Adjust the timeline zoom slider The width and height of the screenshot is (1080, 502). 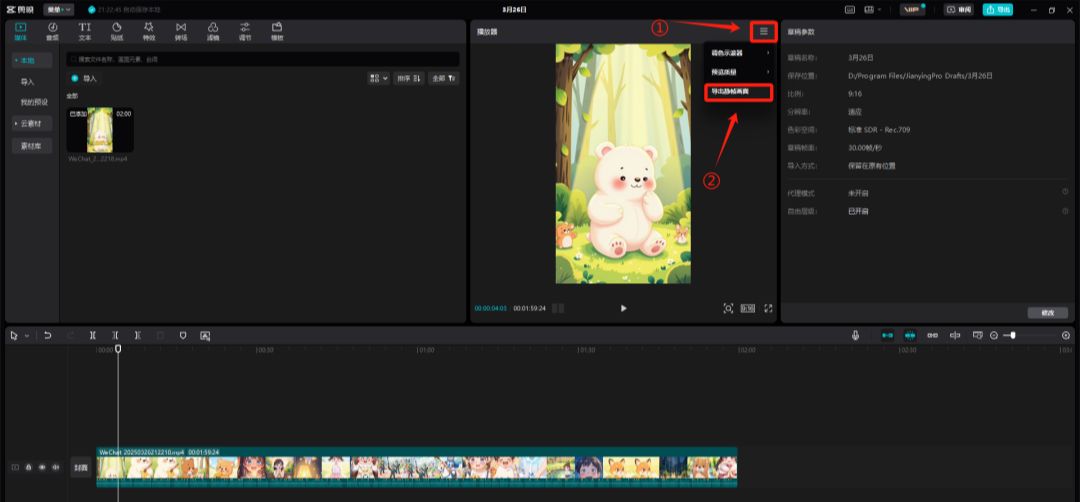tap(1013, 336)
